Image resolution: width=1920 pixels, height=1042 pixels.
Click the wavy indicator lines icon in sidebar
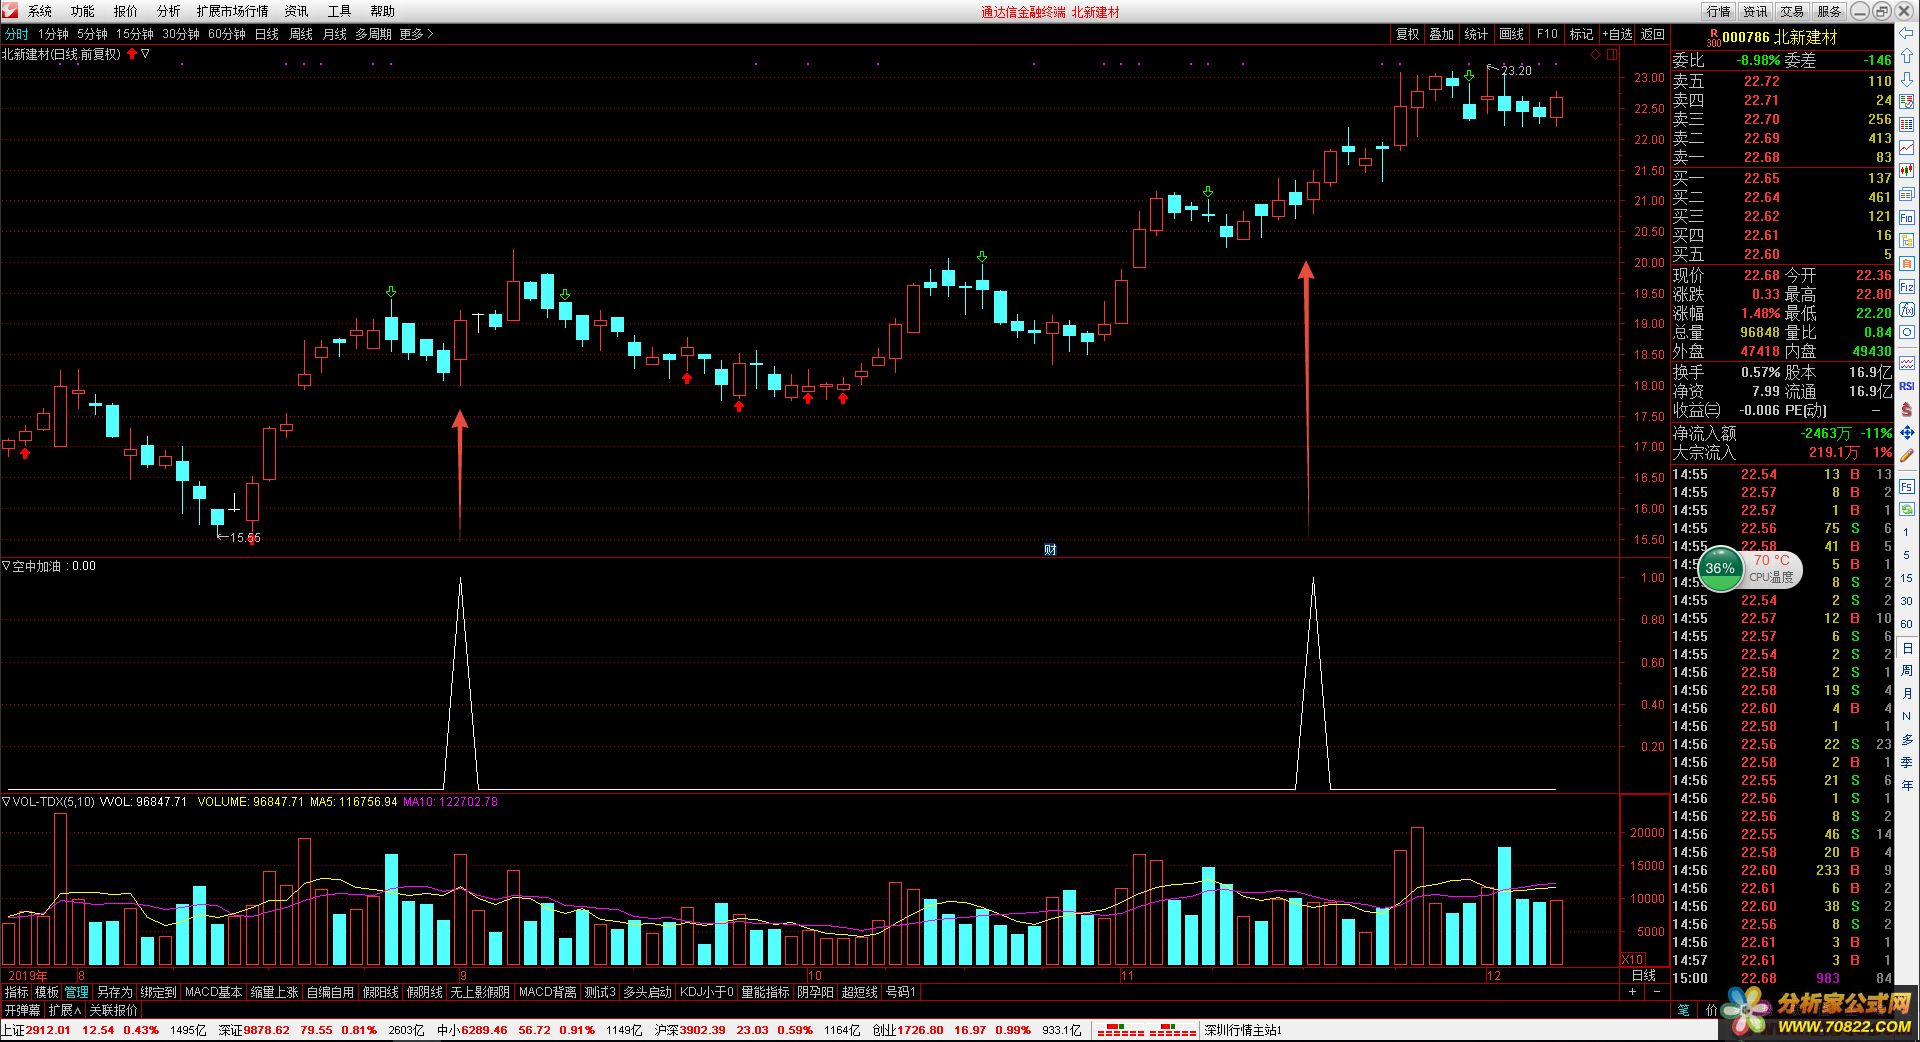point(1907,363)
